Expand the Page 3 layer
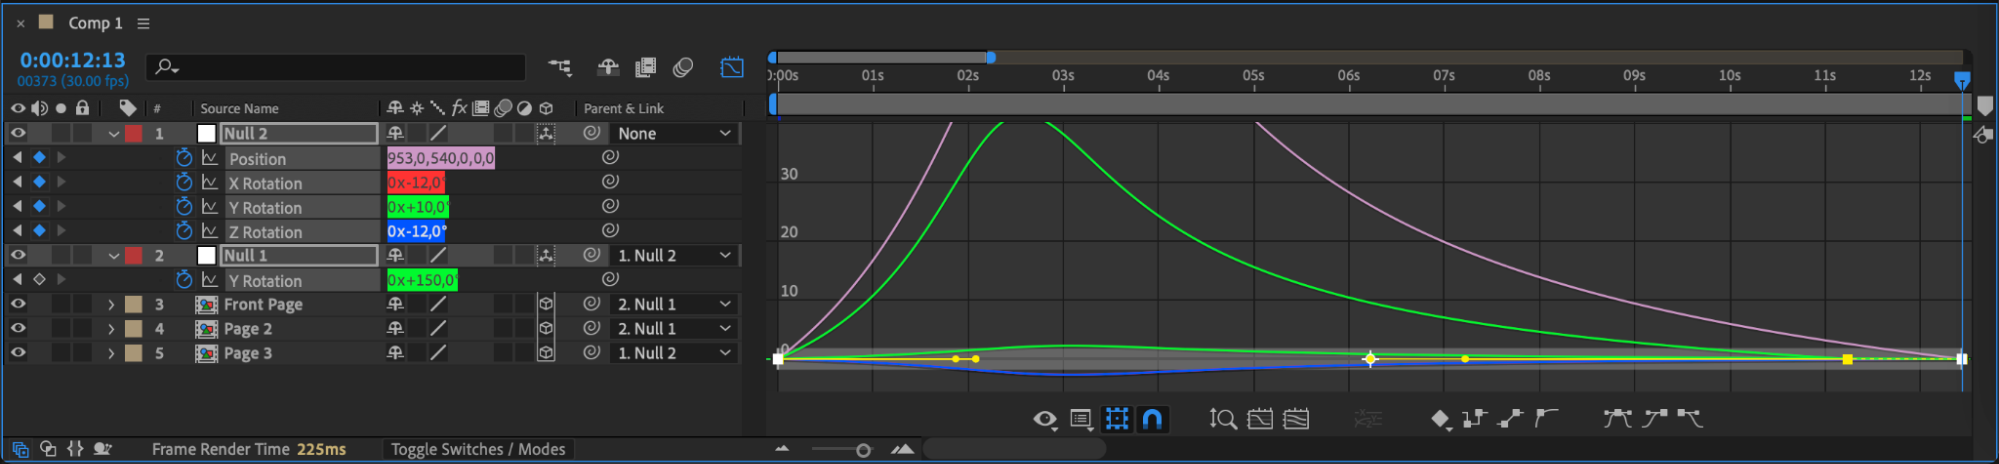 point(111,353)
